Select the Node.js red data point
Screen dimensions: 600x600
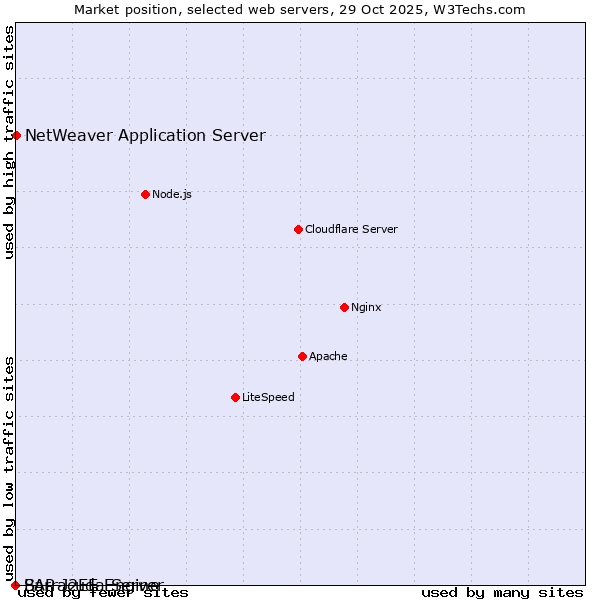pyautogui.click(x=145, y=194)
